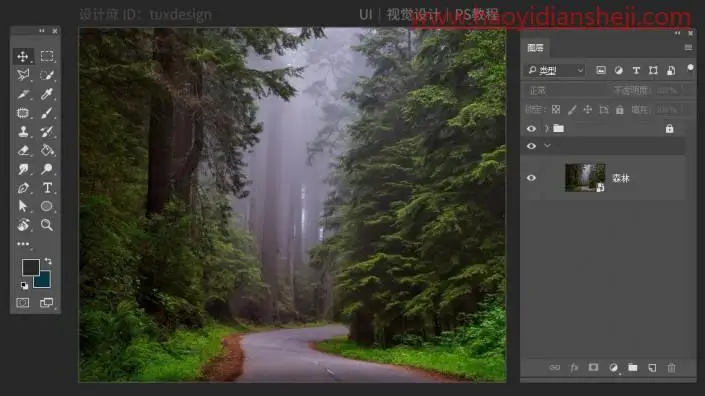Add a layer style with fx button
The image size is (705, 396).
click(x=574, y=368)
